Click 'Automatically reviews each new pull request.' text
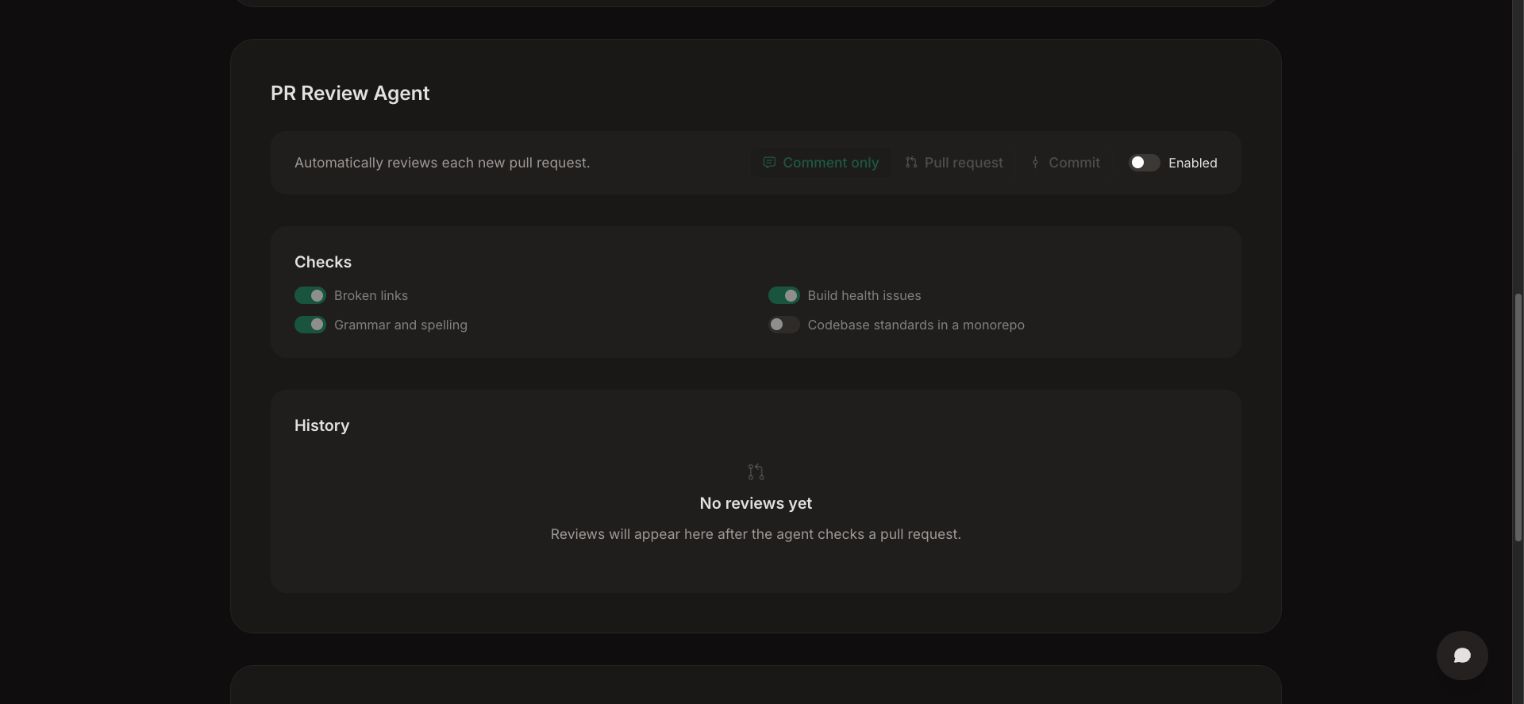The width and height of the screenshot is (1524, 704). [x=442, y=163]
